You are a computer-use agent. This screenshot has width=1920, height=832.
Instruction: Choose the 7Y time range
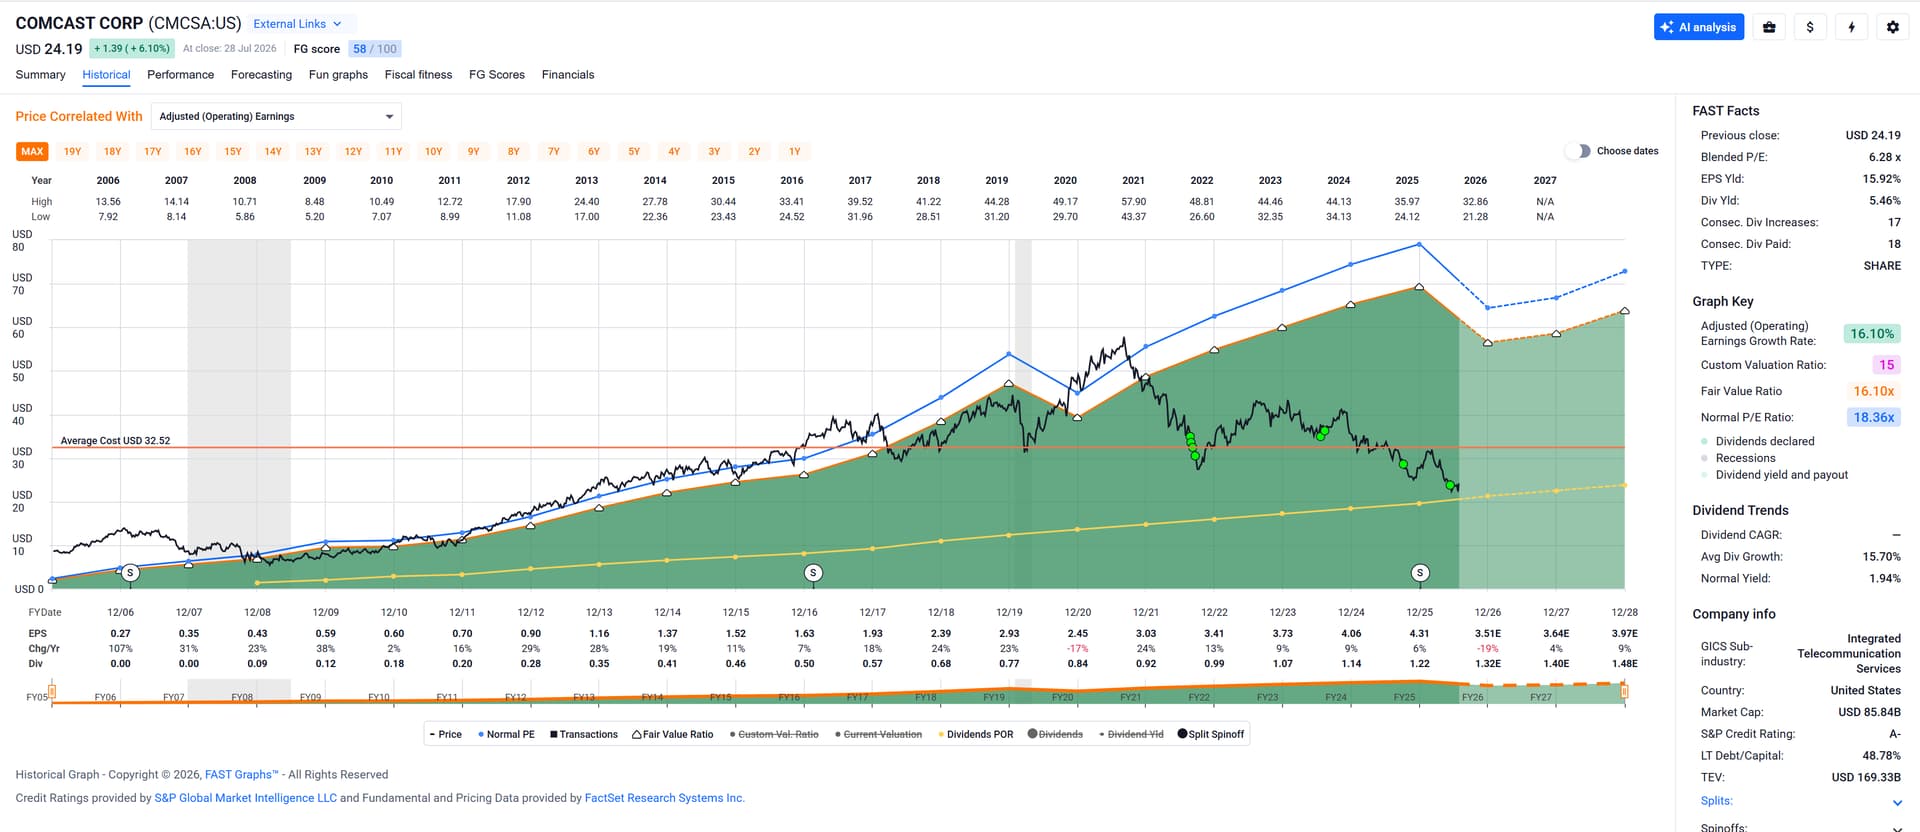tap(554, 151)
